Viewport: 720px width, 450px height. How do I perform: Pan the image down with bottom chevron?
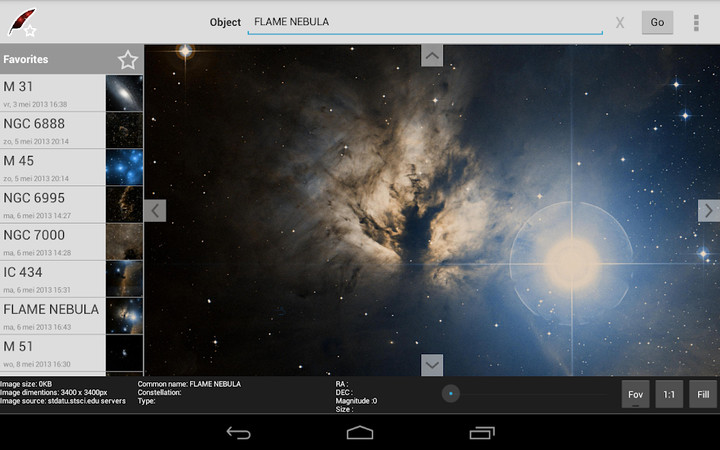click(x=432, y=365)
